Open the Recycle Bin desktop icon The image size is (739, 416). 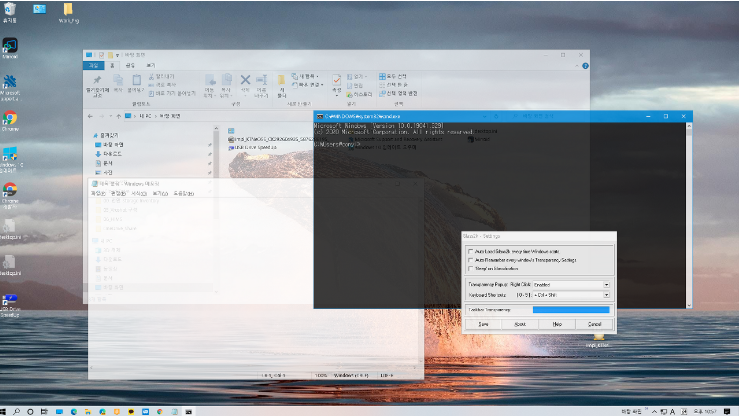point(10,10)
